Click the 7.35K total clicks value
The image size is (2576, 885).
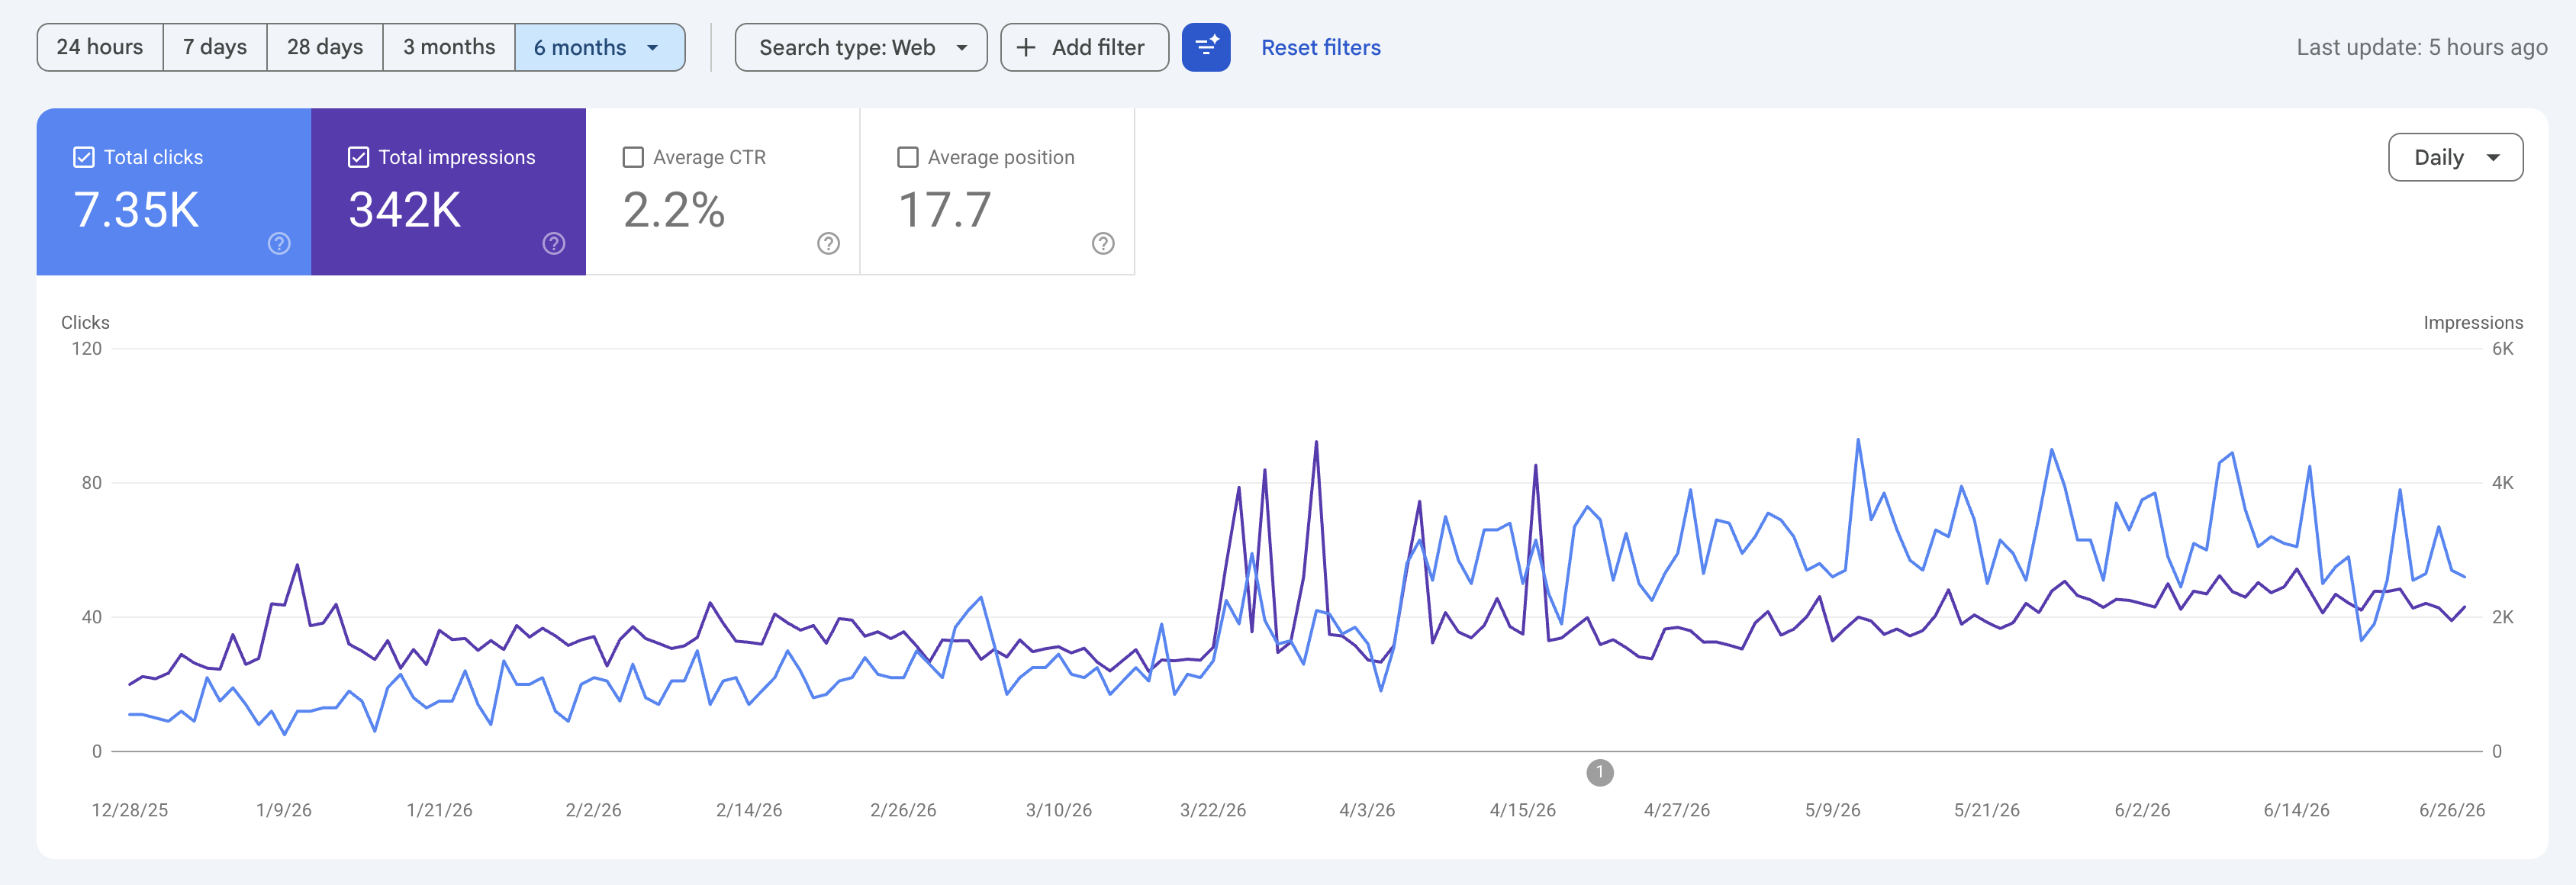[137, 210]
